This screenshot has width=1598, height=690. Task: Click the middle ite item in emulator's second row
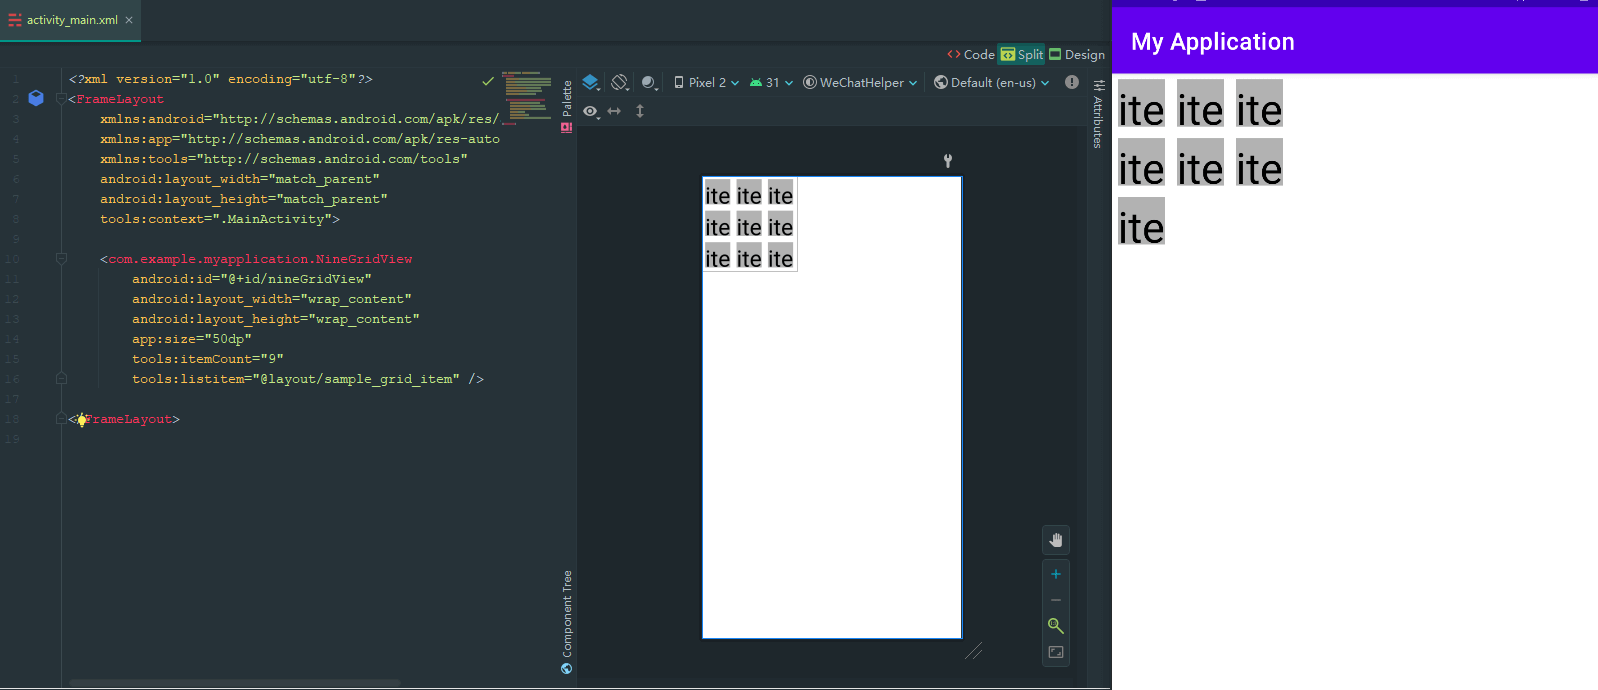[x=1200, y=163]
